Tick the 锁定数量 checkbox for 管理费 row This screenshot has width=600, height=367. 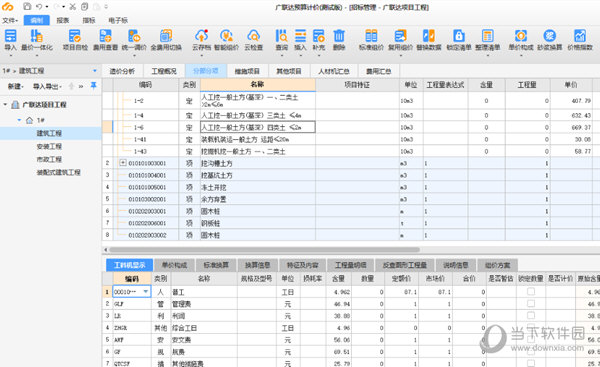tap(531, 303)
